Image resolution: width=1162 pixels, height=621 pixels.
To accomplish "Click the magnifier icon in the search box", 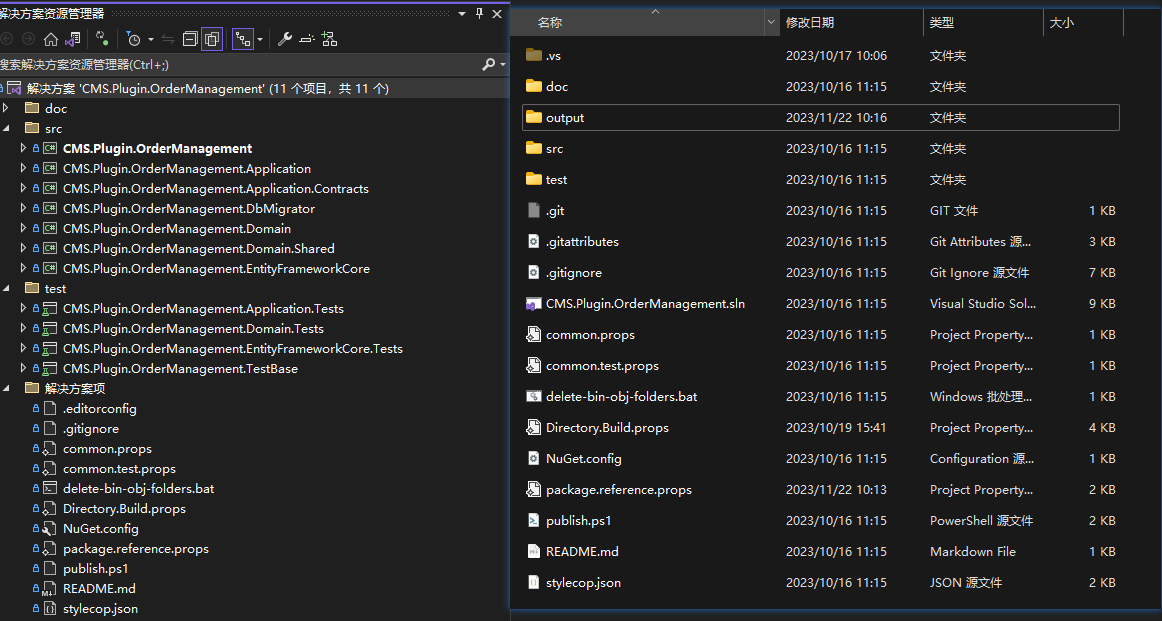I will pyautogui.click(x=488, y=64).
